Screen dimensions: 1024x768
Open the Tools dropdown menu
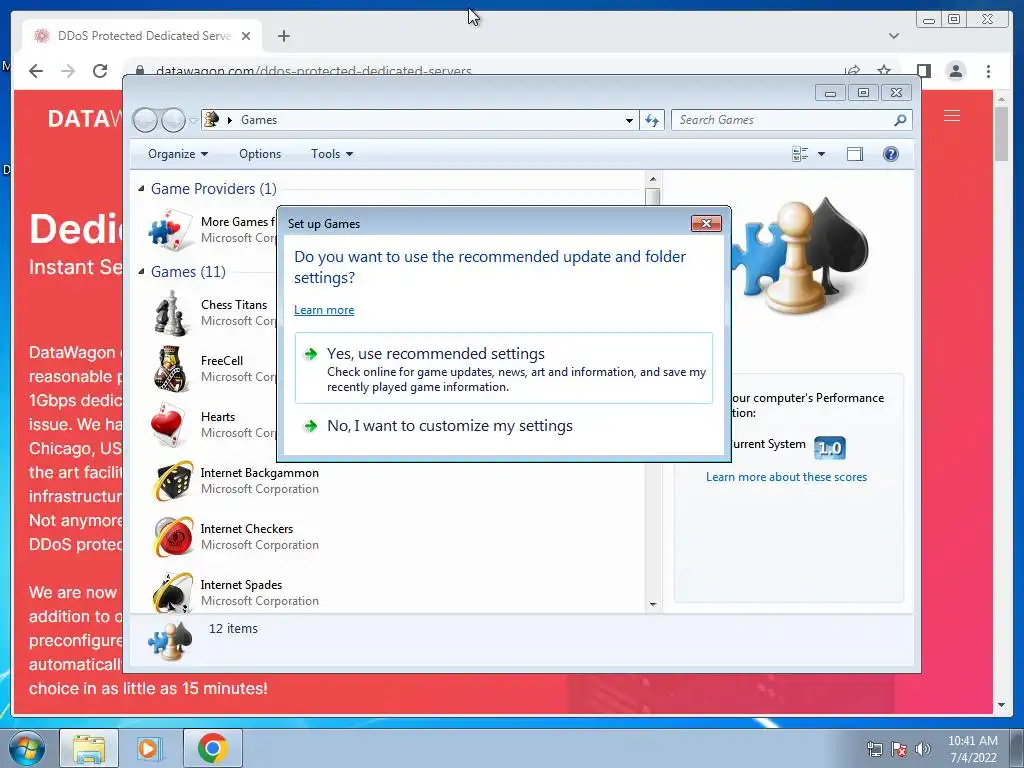pos(332,154)
